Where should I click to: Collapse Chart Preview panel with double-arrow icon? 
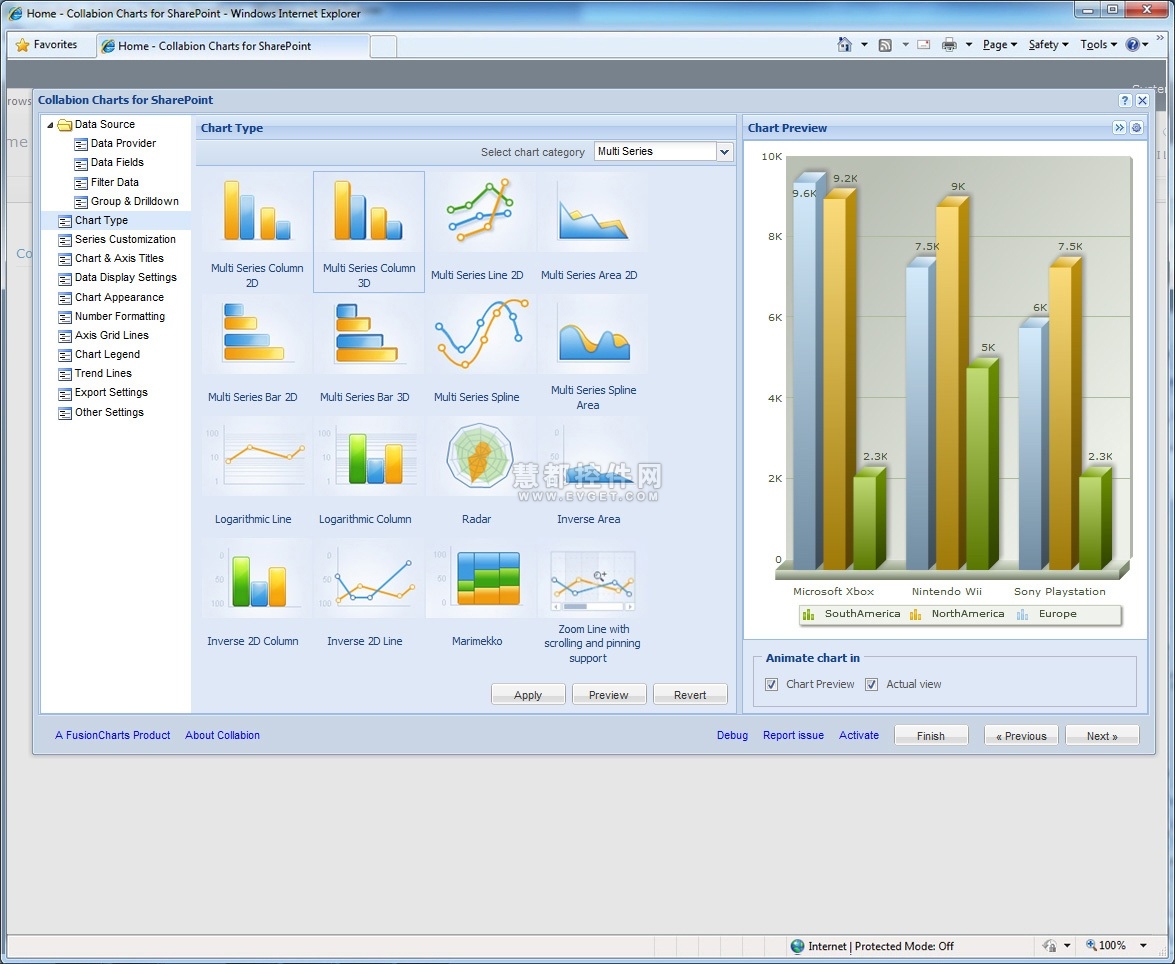(1119, 127)
